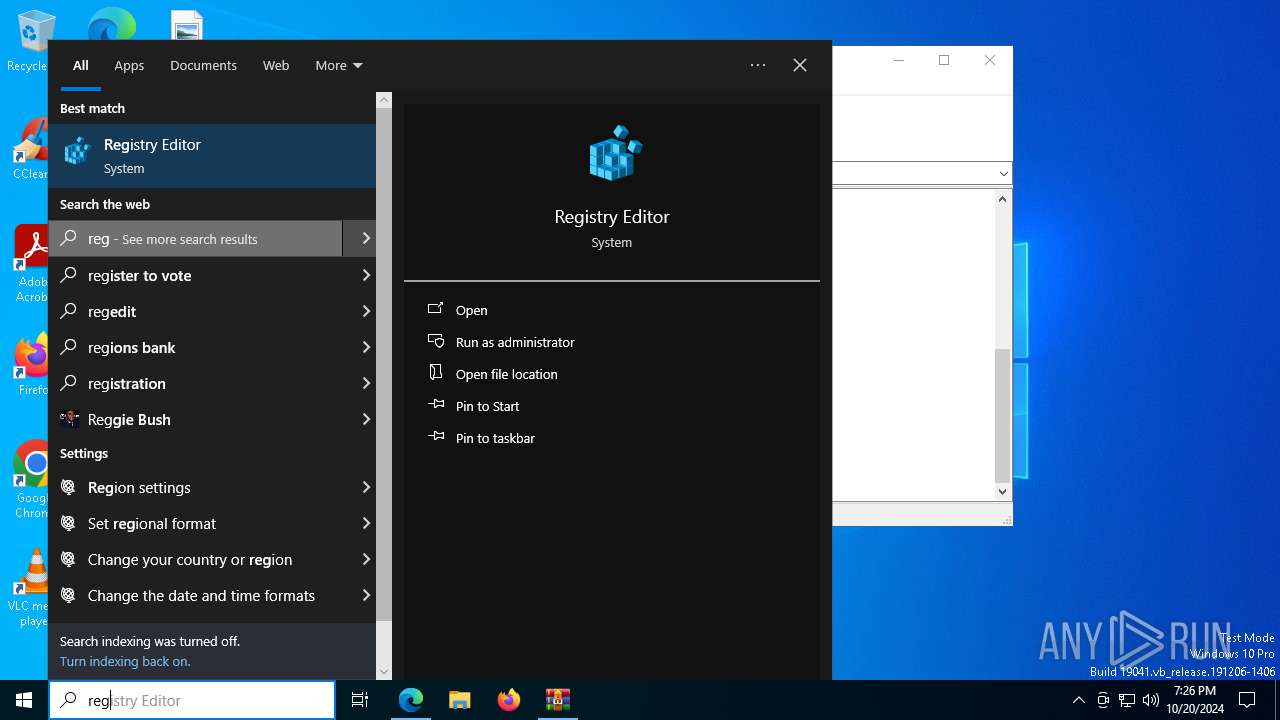Expand the Set regional format arrow
The width and height of the screenshot is (1280, 720).
click(365, 523)
